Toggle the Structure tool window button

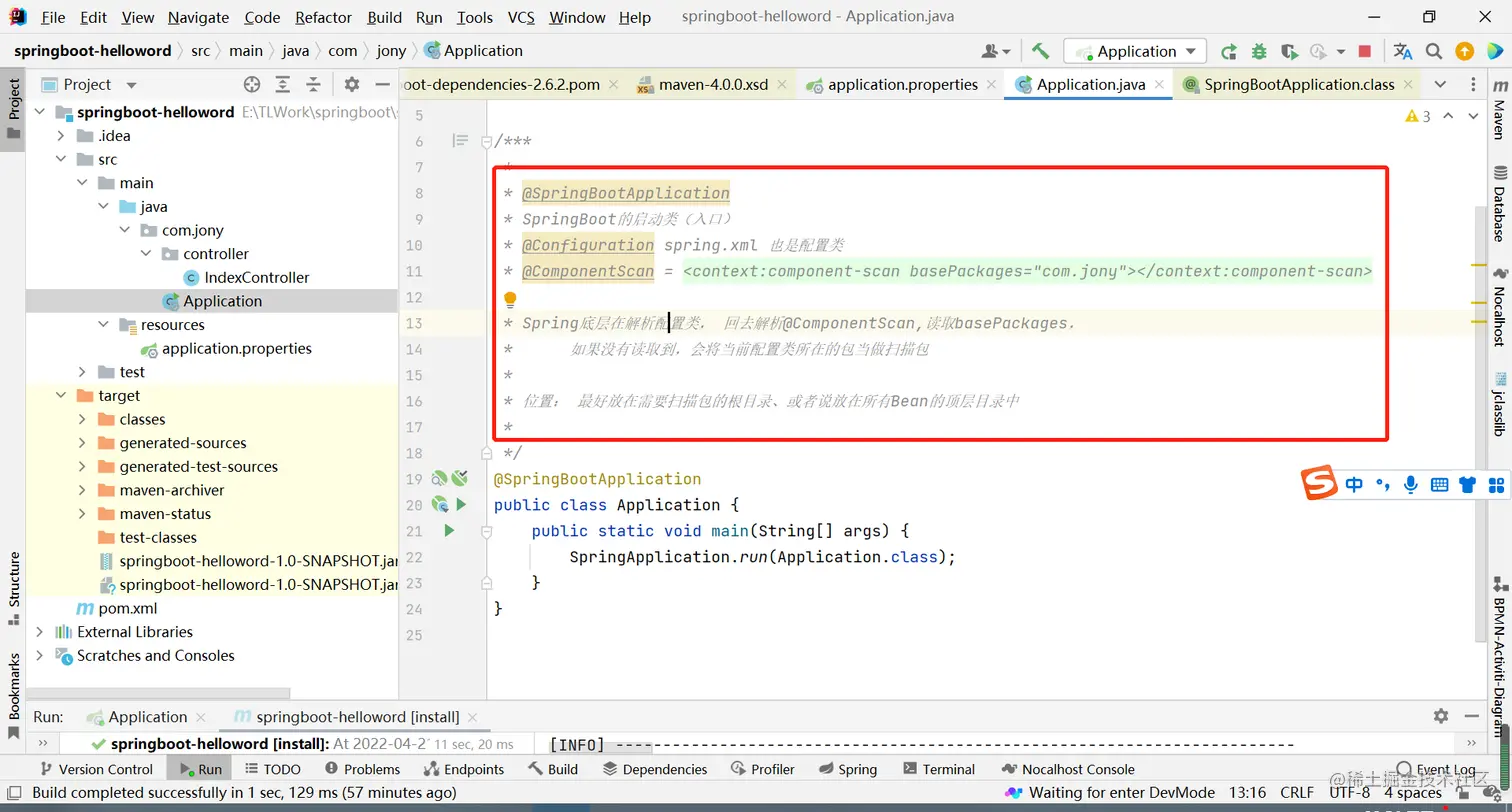(x=13, y=588)
